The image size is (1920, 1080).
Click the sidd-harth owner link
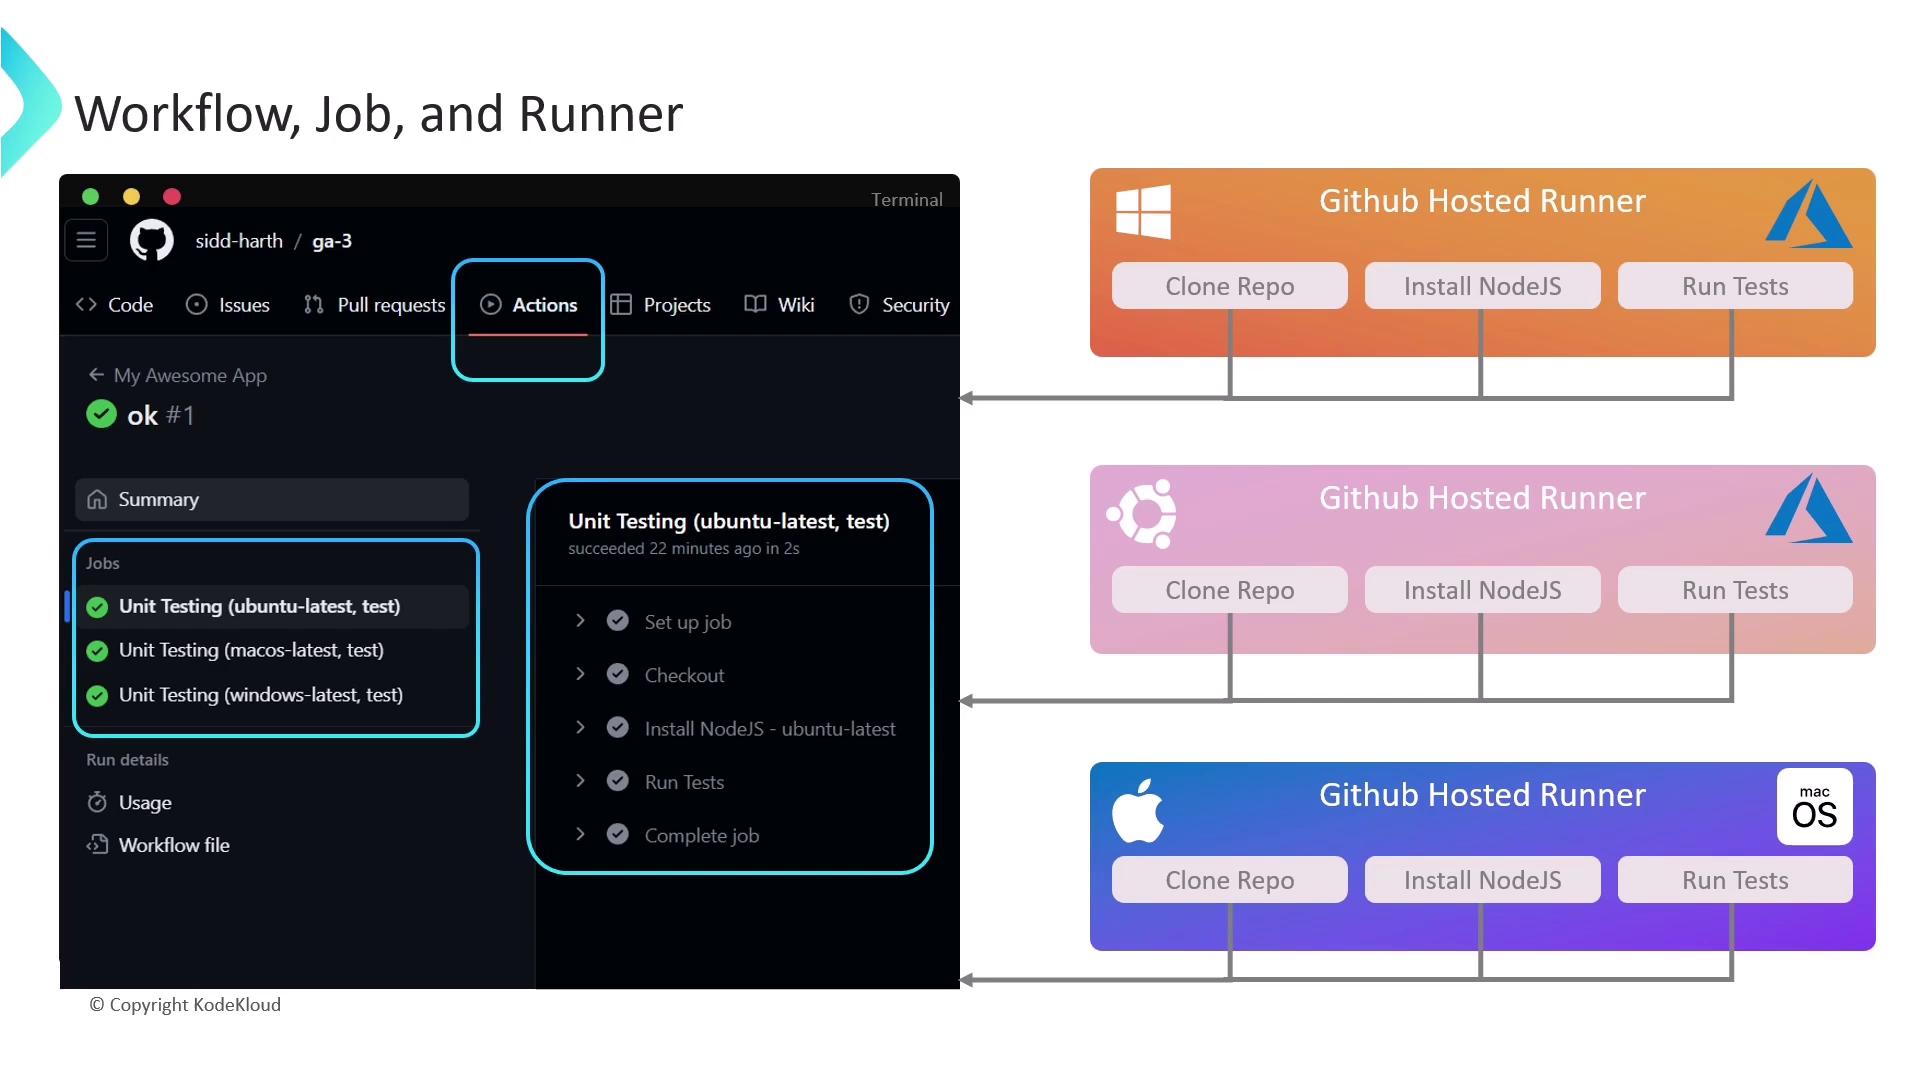pyautogui.click(x=239, y=241)
